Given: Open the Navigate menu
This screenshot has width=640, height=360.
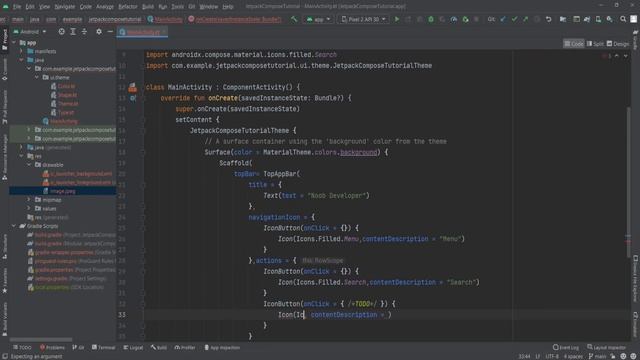Looking at the screenshot, I should click(x=64, y=7).
